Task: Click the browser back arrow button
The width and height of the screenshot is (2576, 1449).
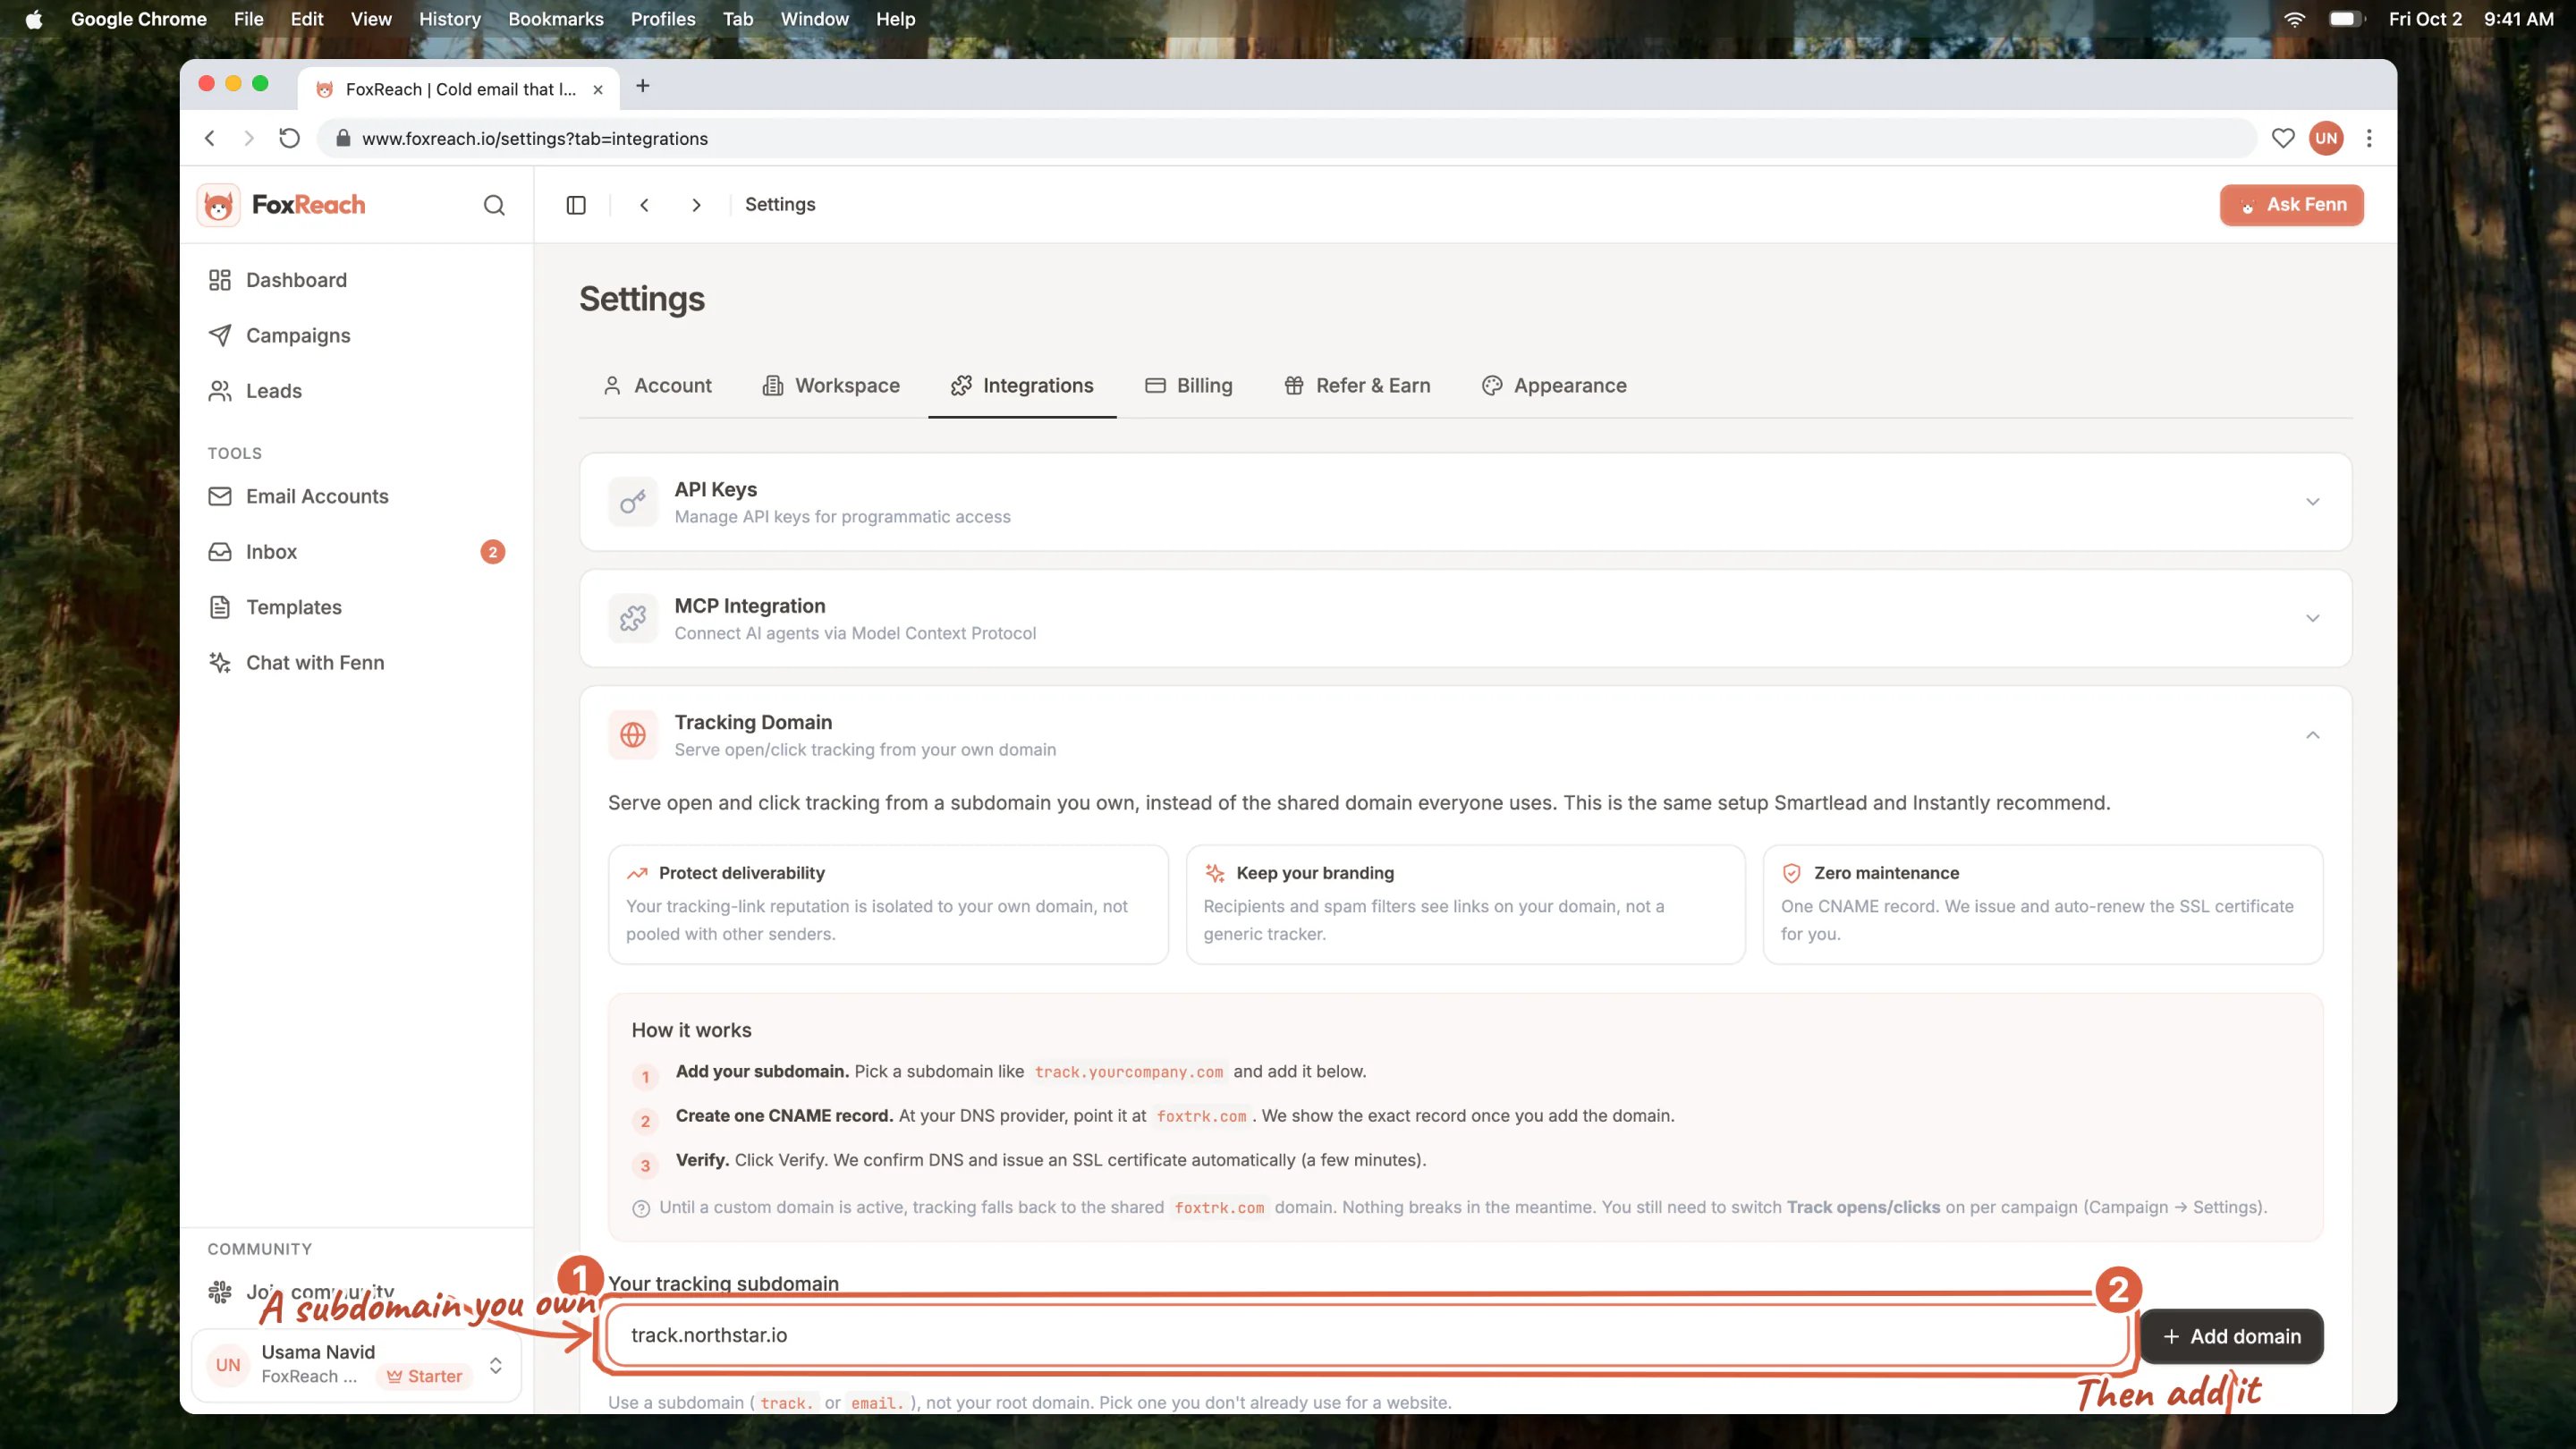Action: (210, 138)
